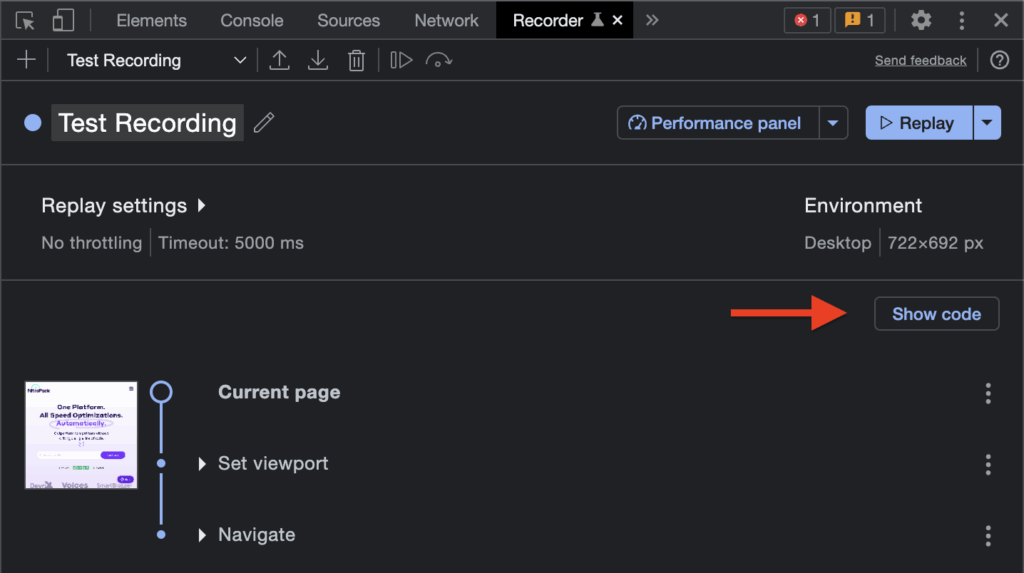Viewport: 1024px width, 573px height.
Task: Delete the recording with trash icon
Action: (356, 60)
